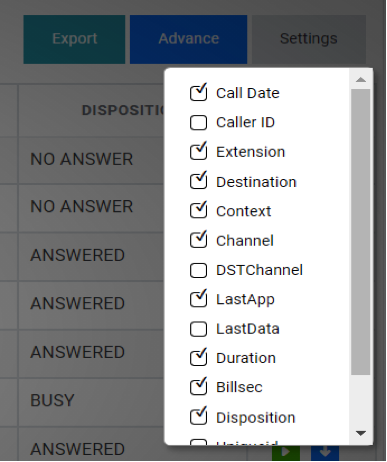
Task: Click the scrollbar down arrow
Action: (x=361, y=433)
